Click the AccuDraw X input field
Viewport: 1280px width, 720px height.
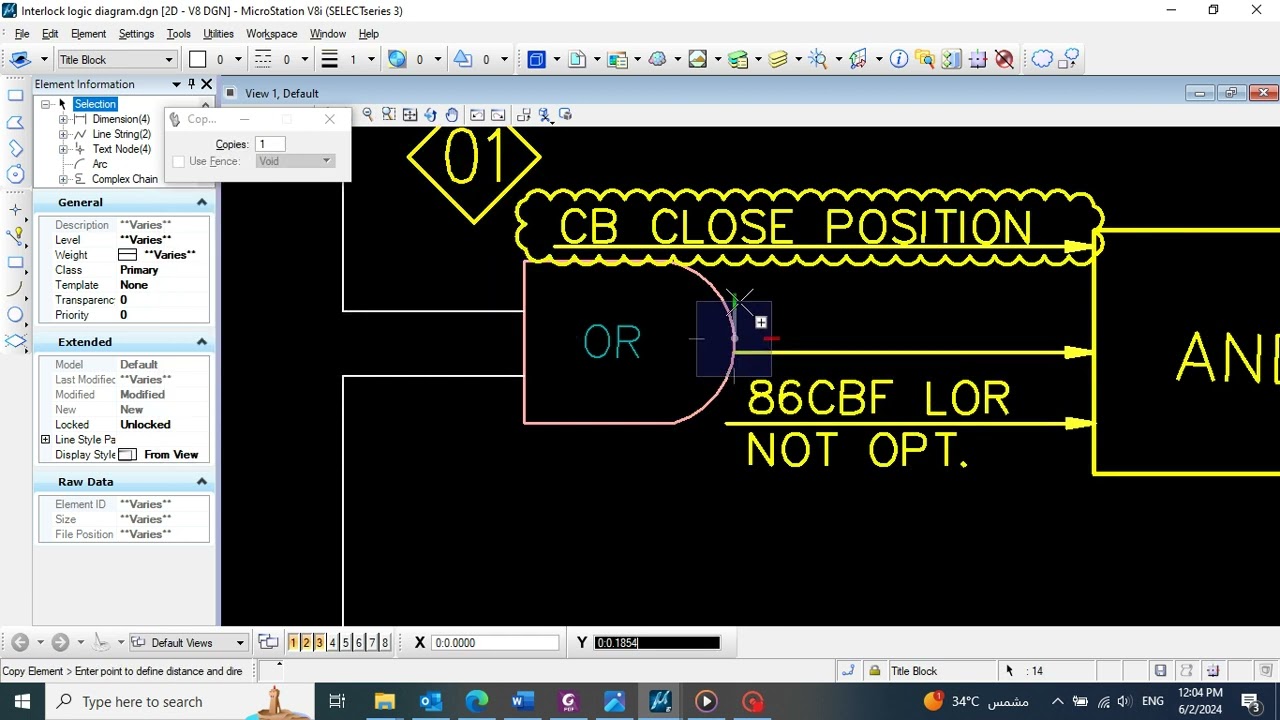pyautogui.click(x=496, y=643)
